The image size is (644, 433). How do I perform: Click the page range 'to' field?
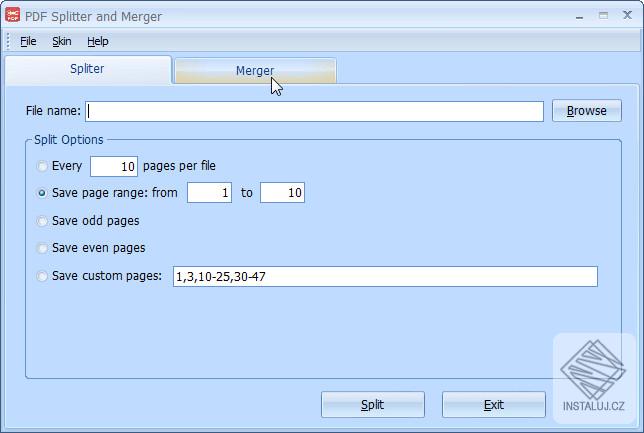pyautogui.click(x=282, y=193)
